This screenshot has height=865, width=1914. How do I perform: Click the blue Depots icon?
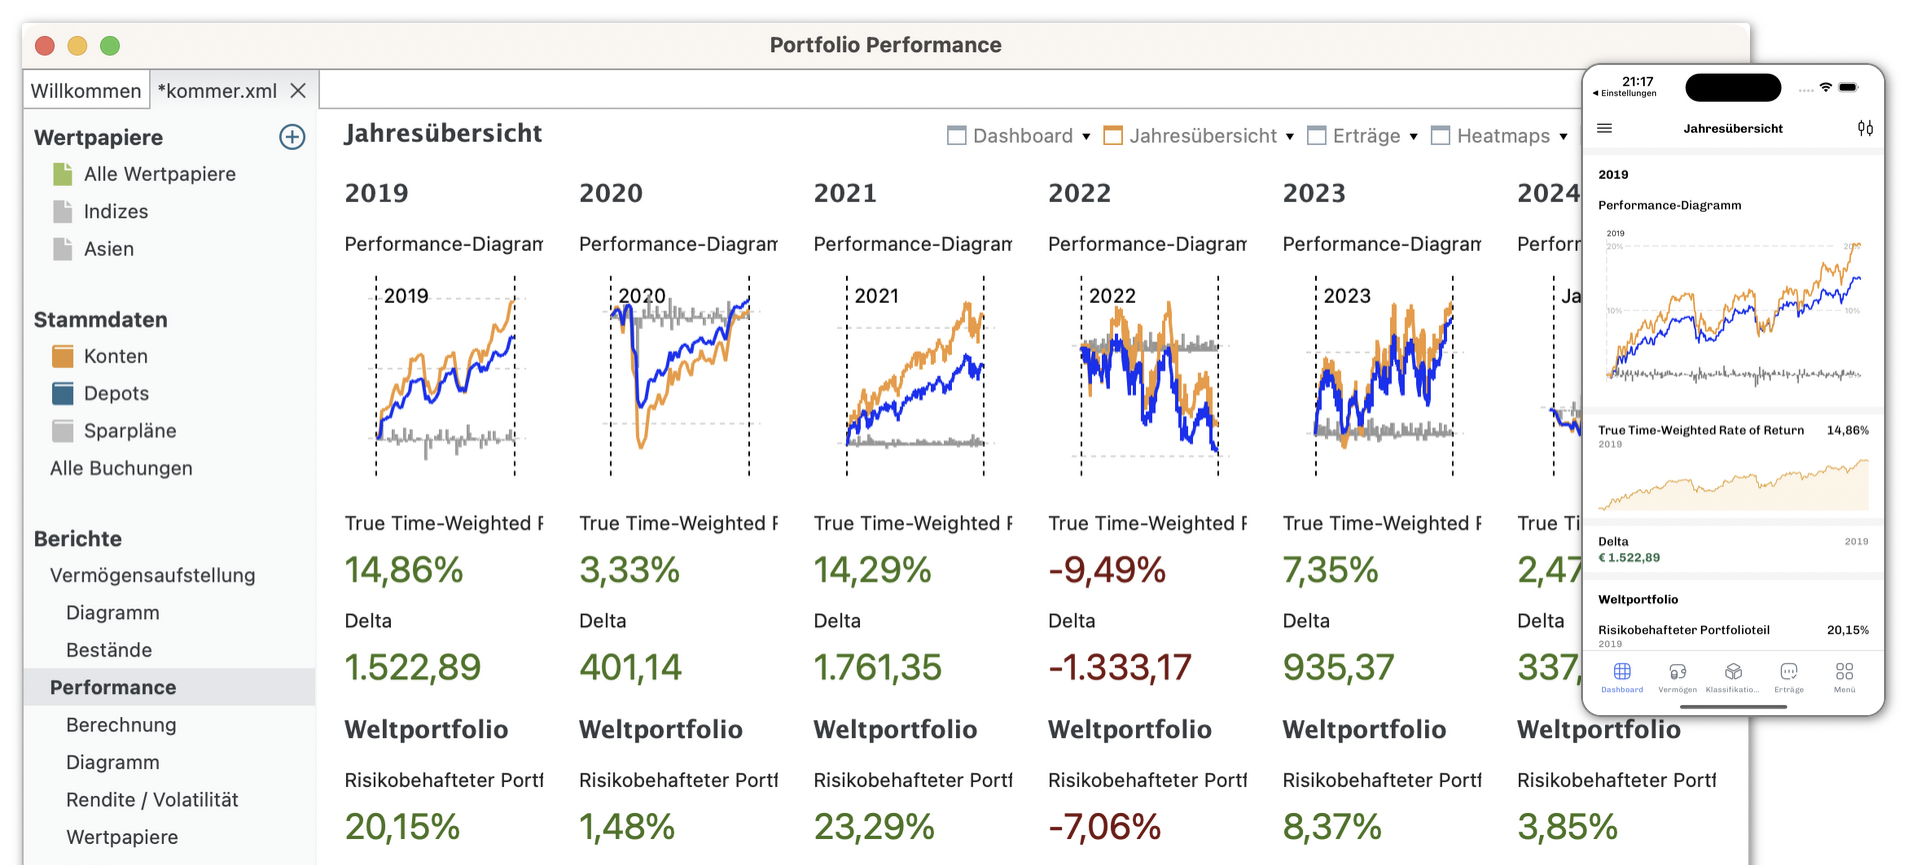pyautogui.click(x=63, y=393)
